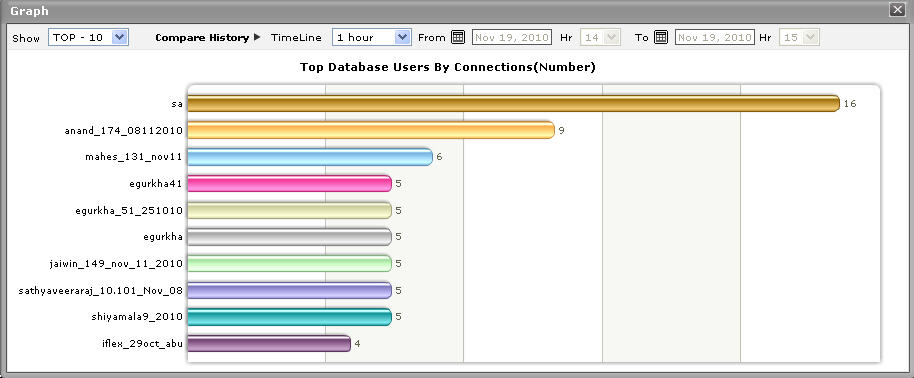This screenshot has width=914, height=378.
Task: Click the egurkha gray bar
Action: pos(290,237)
